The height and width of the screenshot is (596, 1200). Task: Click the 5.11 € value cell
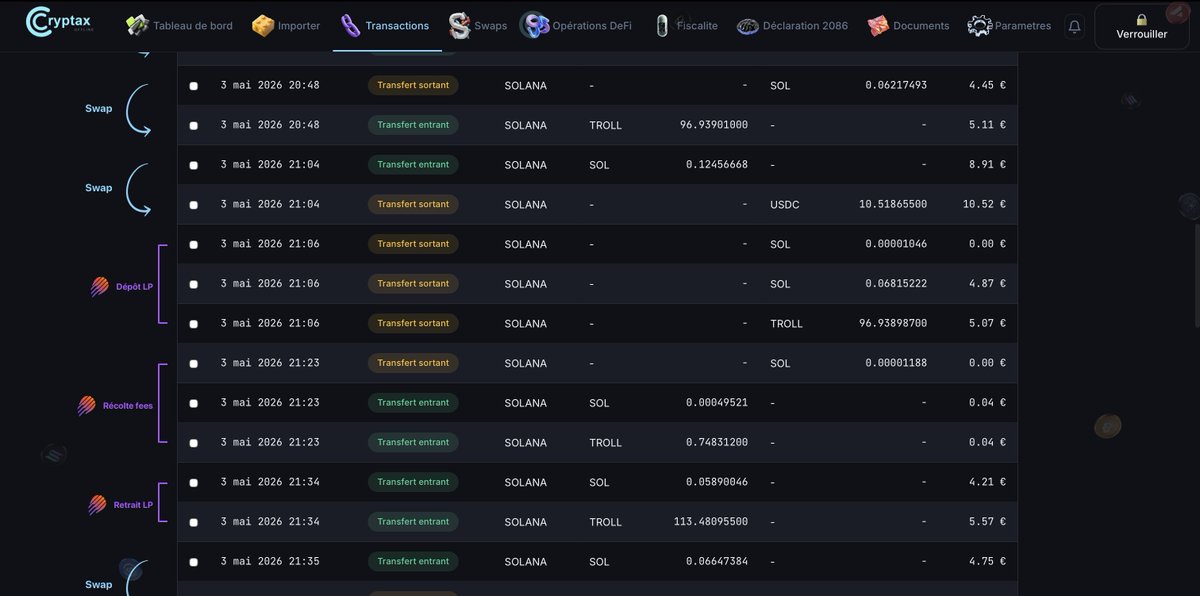[x=987, y=125]
